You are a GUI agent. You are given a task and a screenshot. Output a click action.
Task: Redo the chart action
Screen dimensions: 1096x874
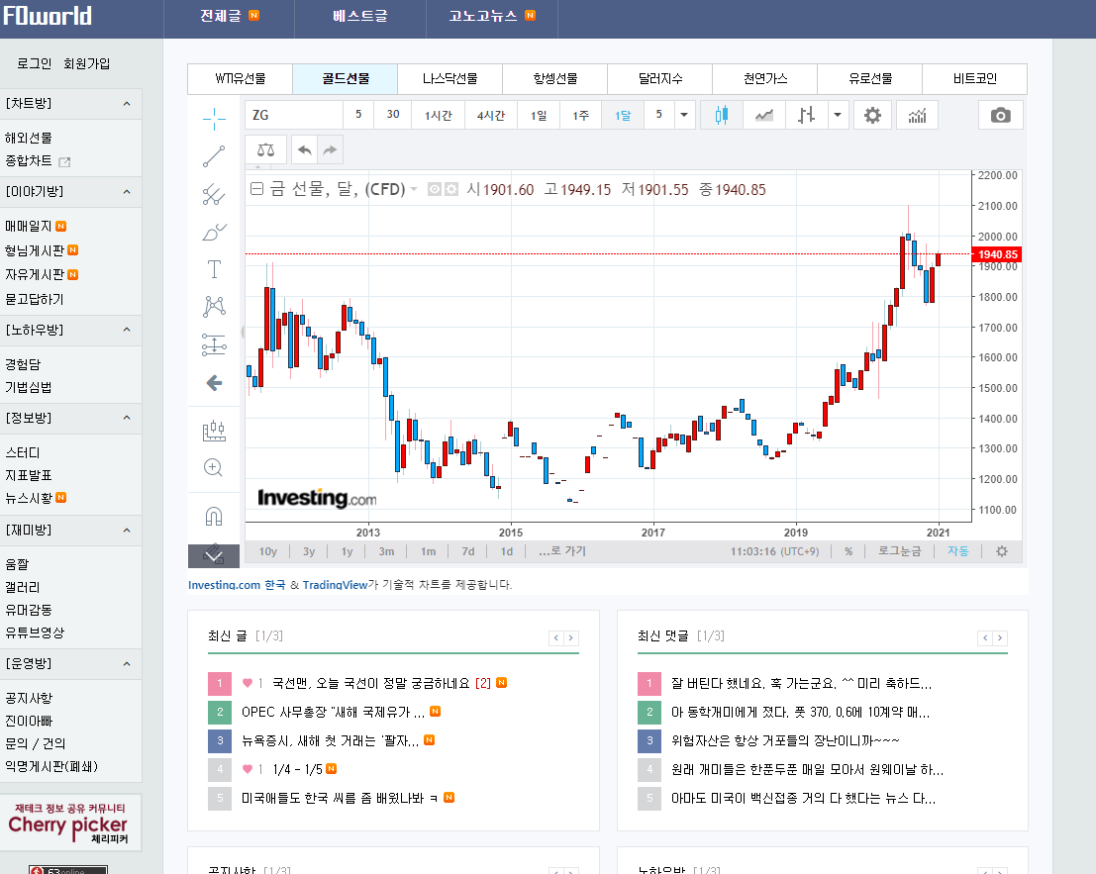(330, 150)
